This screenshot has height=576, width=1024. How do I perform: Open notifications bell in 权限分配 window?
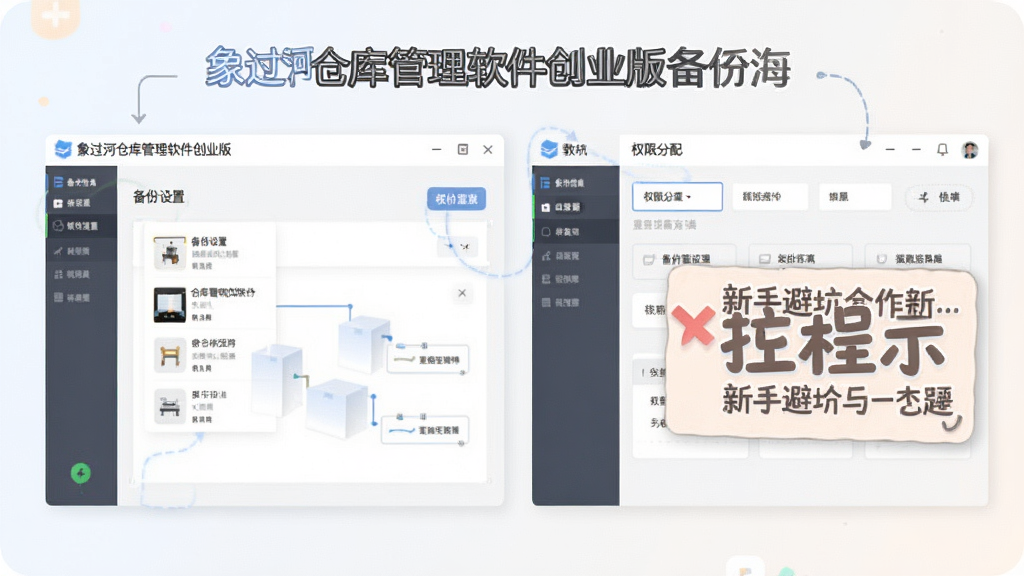[942, 150]
